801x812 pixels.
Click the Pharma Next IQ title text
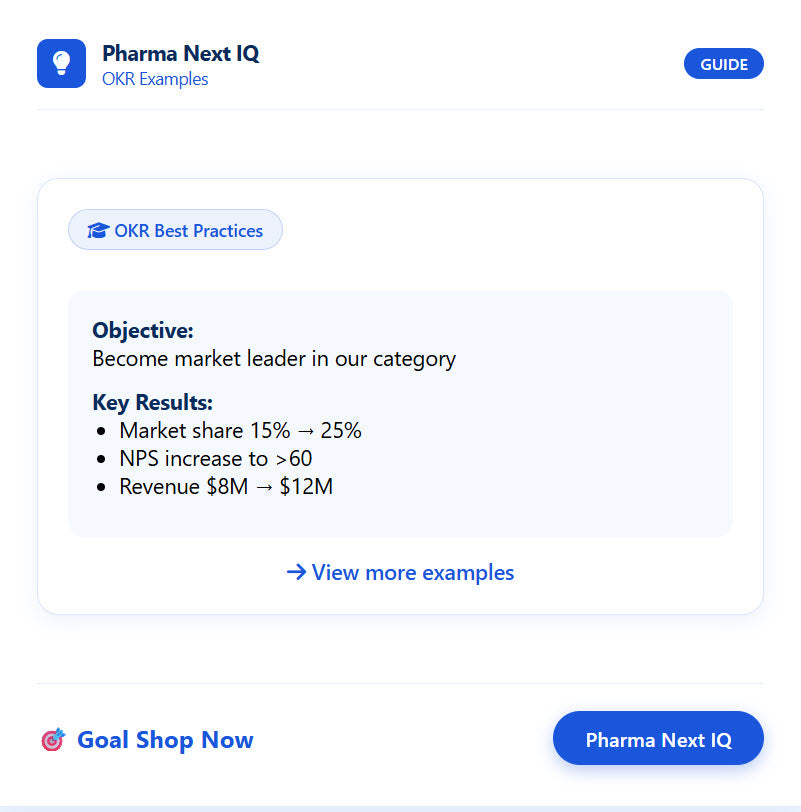pos(180,54)
